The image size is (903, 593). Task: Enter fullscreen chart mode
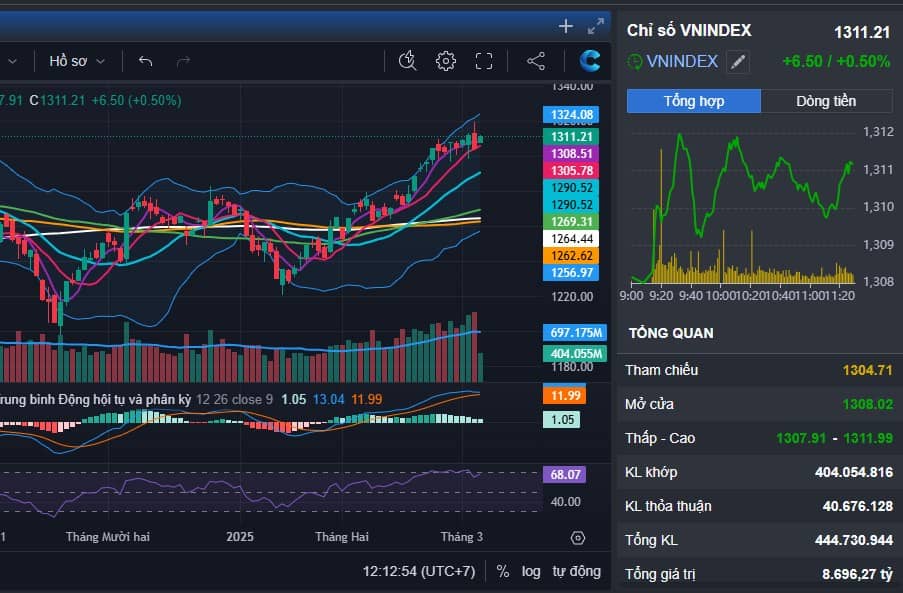pos(484,61)
